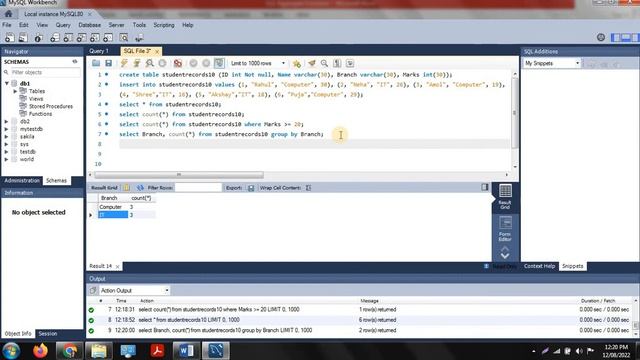Image resolution: width=640 pixels, height=360 pixels.
Task: Select the Computer cell in the result grid
Action: point(113,207)
